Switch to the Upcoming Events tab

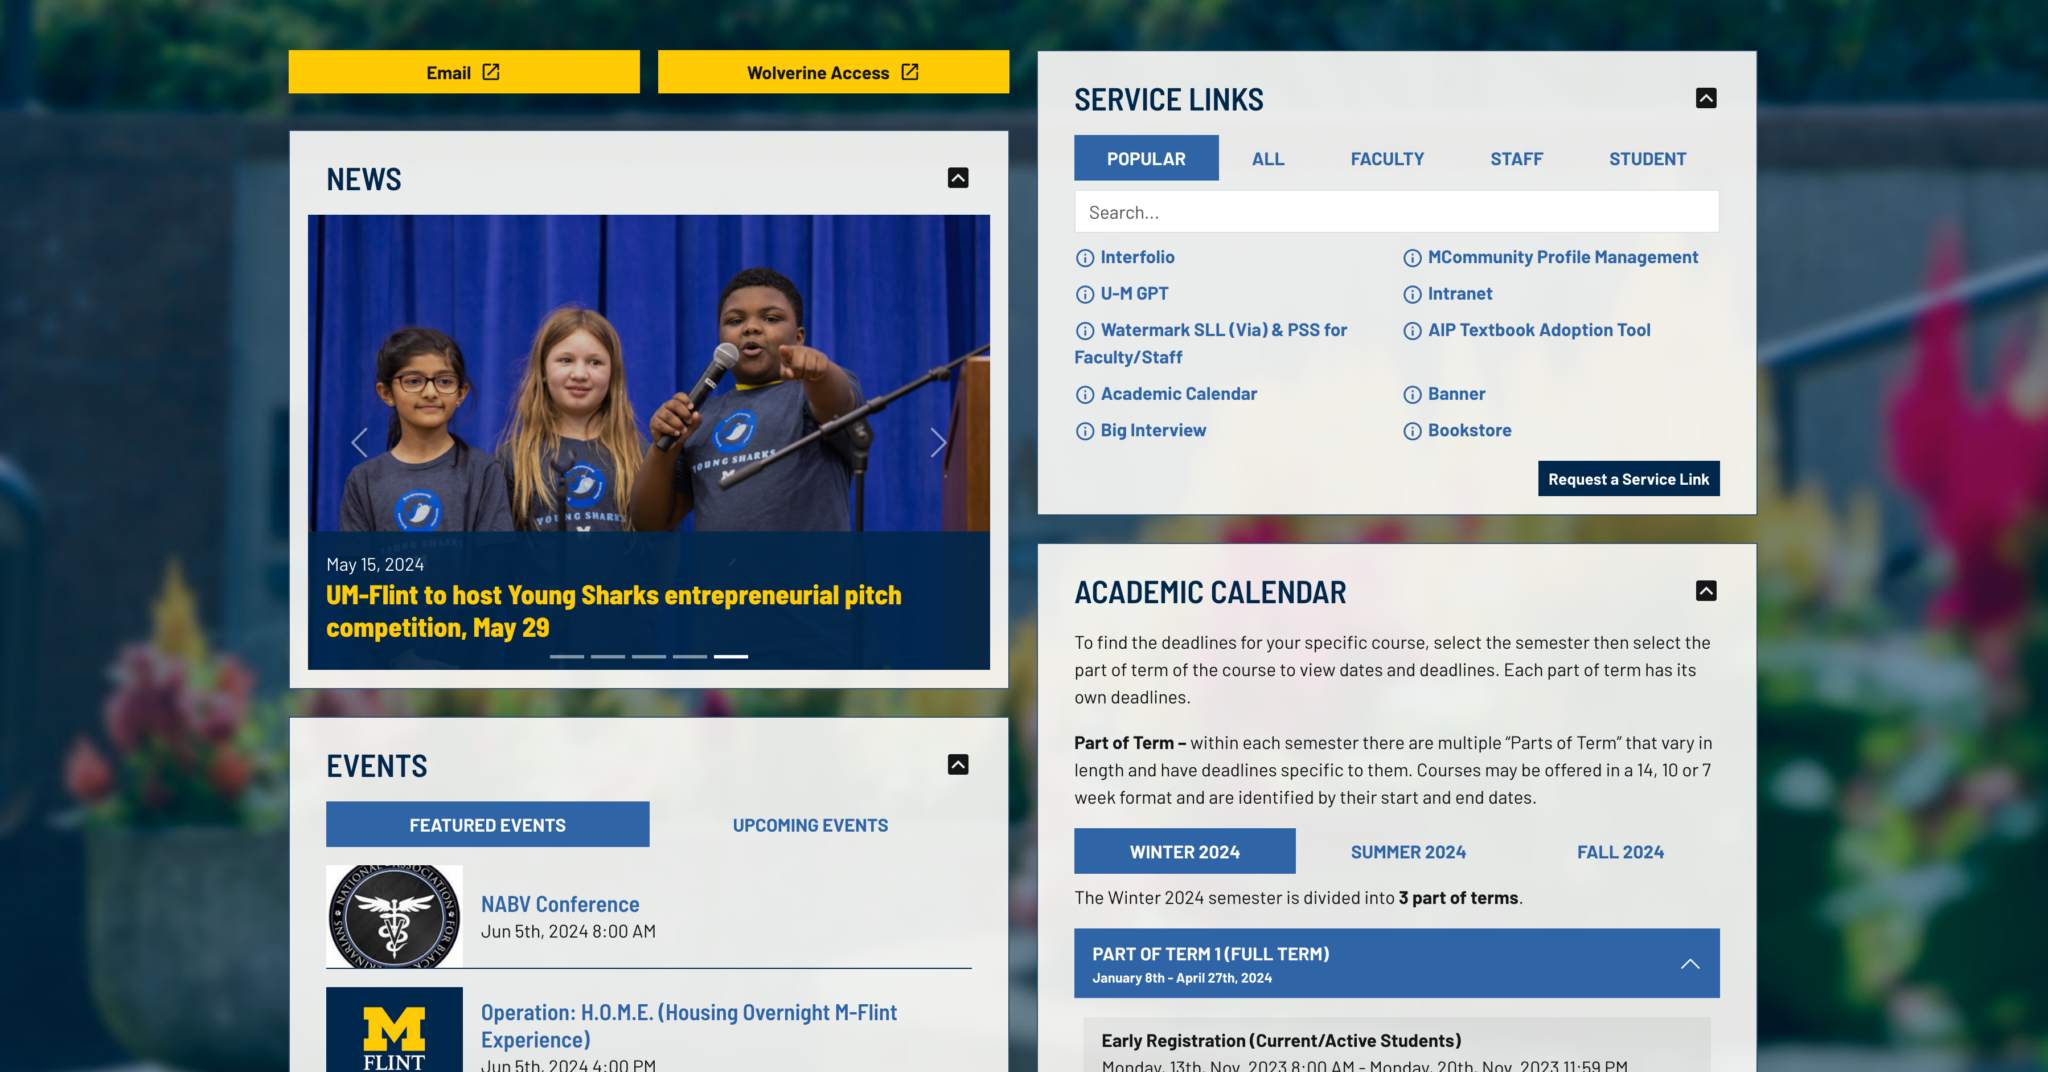[809, 824]
